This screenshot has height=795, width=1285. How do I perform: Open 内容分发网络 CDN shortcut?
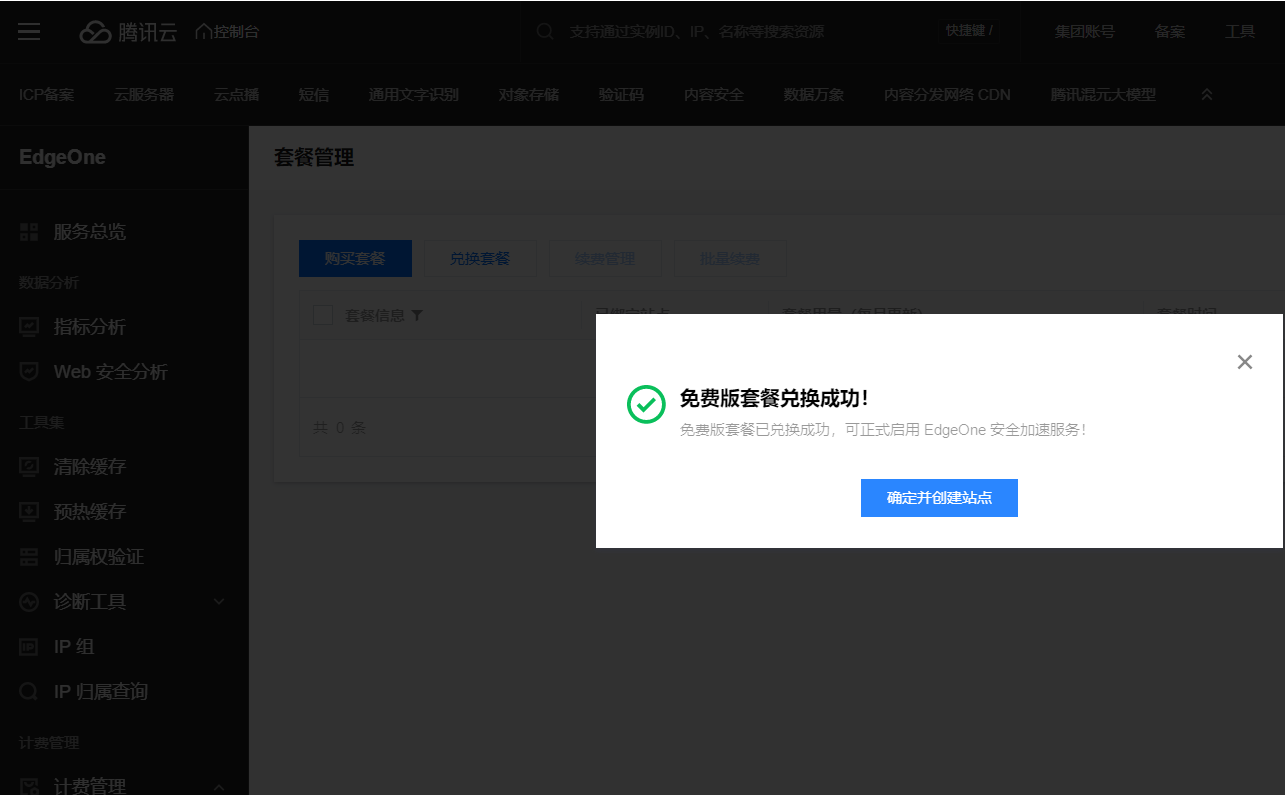[947, 95]
